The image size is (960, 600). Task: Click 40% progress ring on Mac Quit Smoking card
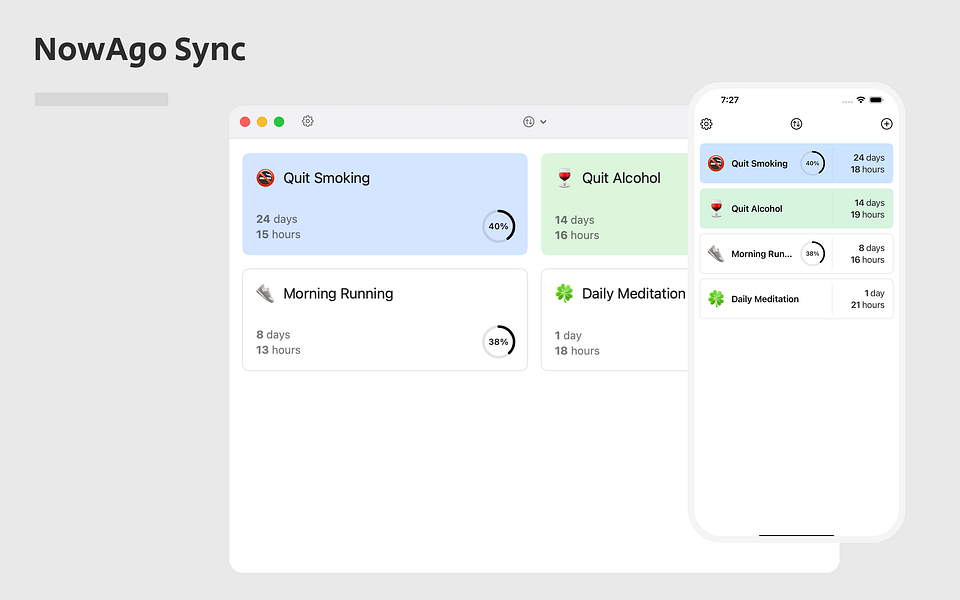[498, 226]
